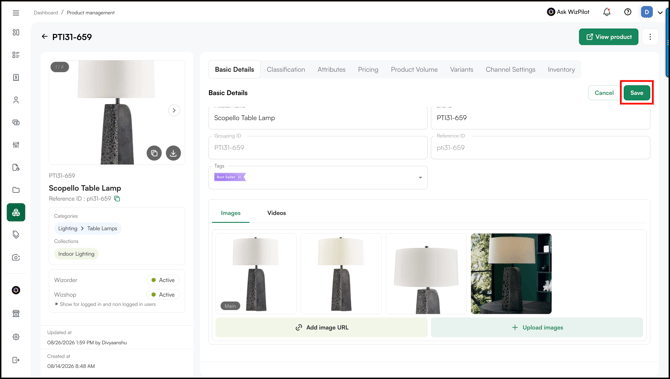Open the folder icon in the sidebar

[16, 190]
